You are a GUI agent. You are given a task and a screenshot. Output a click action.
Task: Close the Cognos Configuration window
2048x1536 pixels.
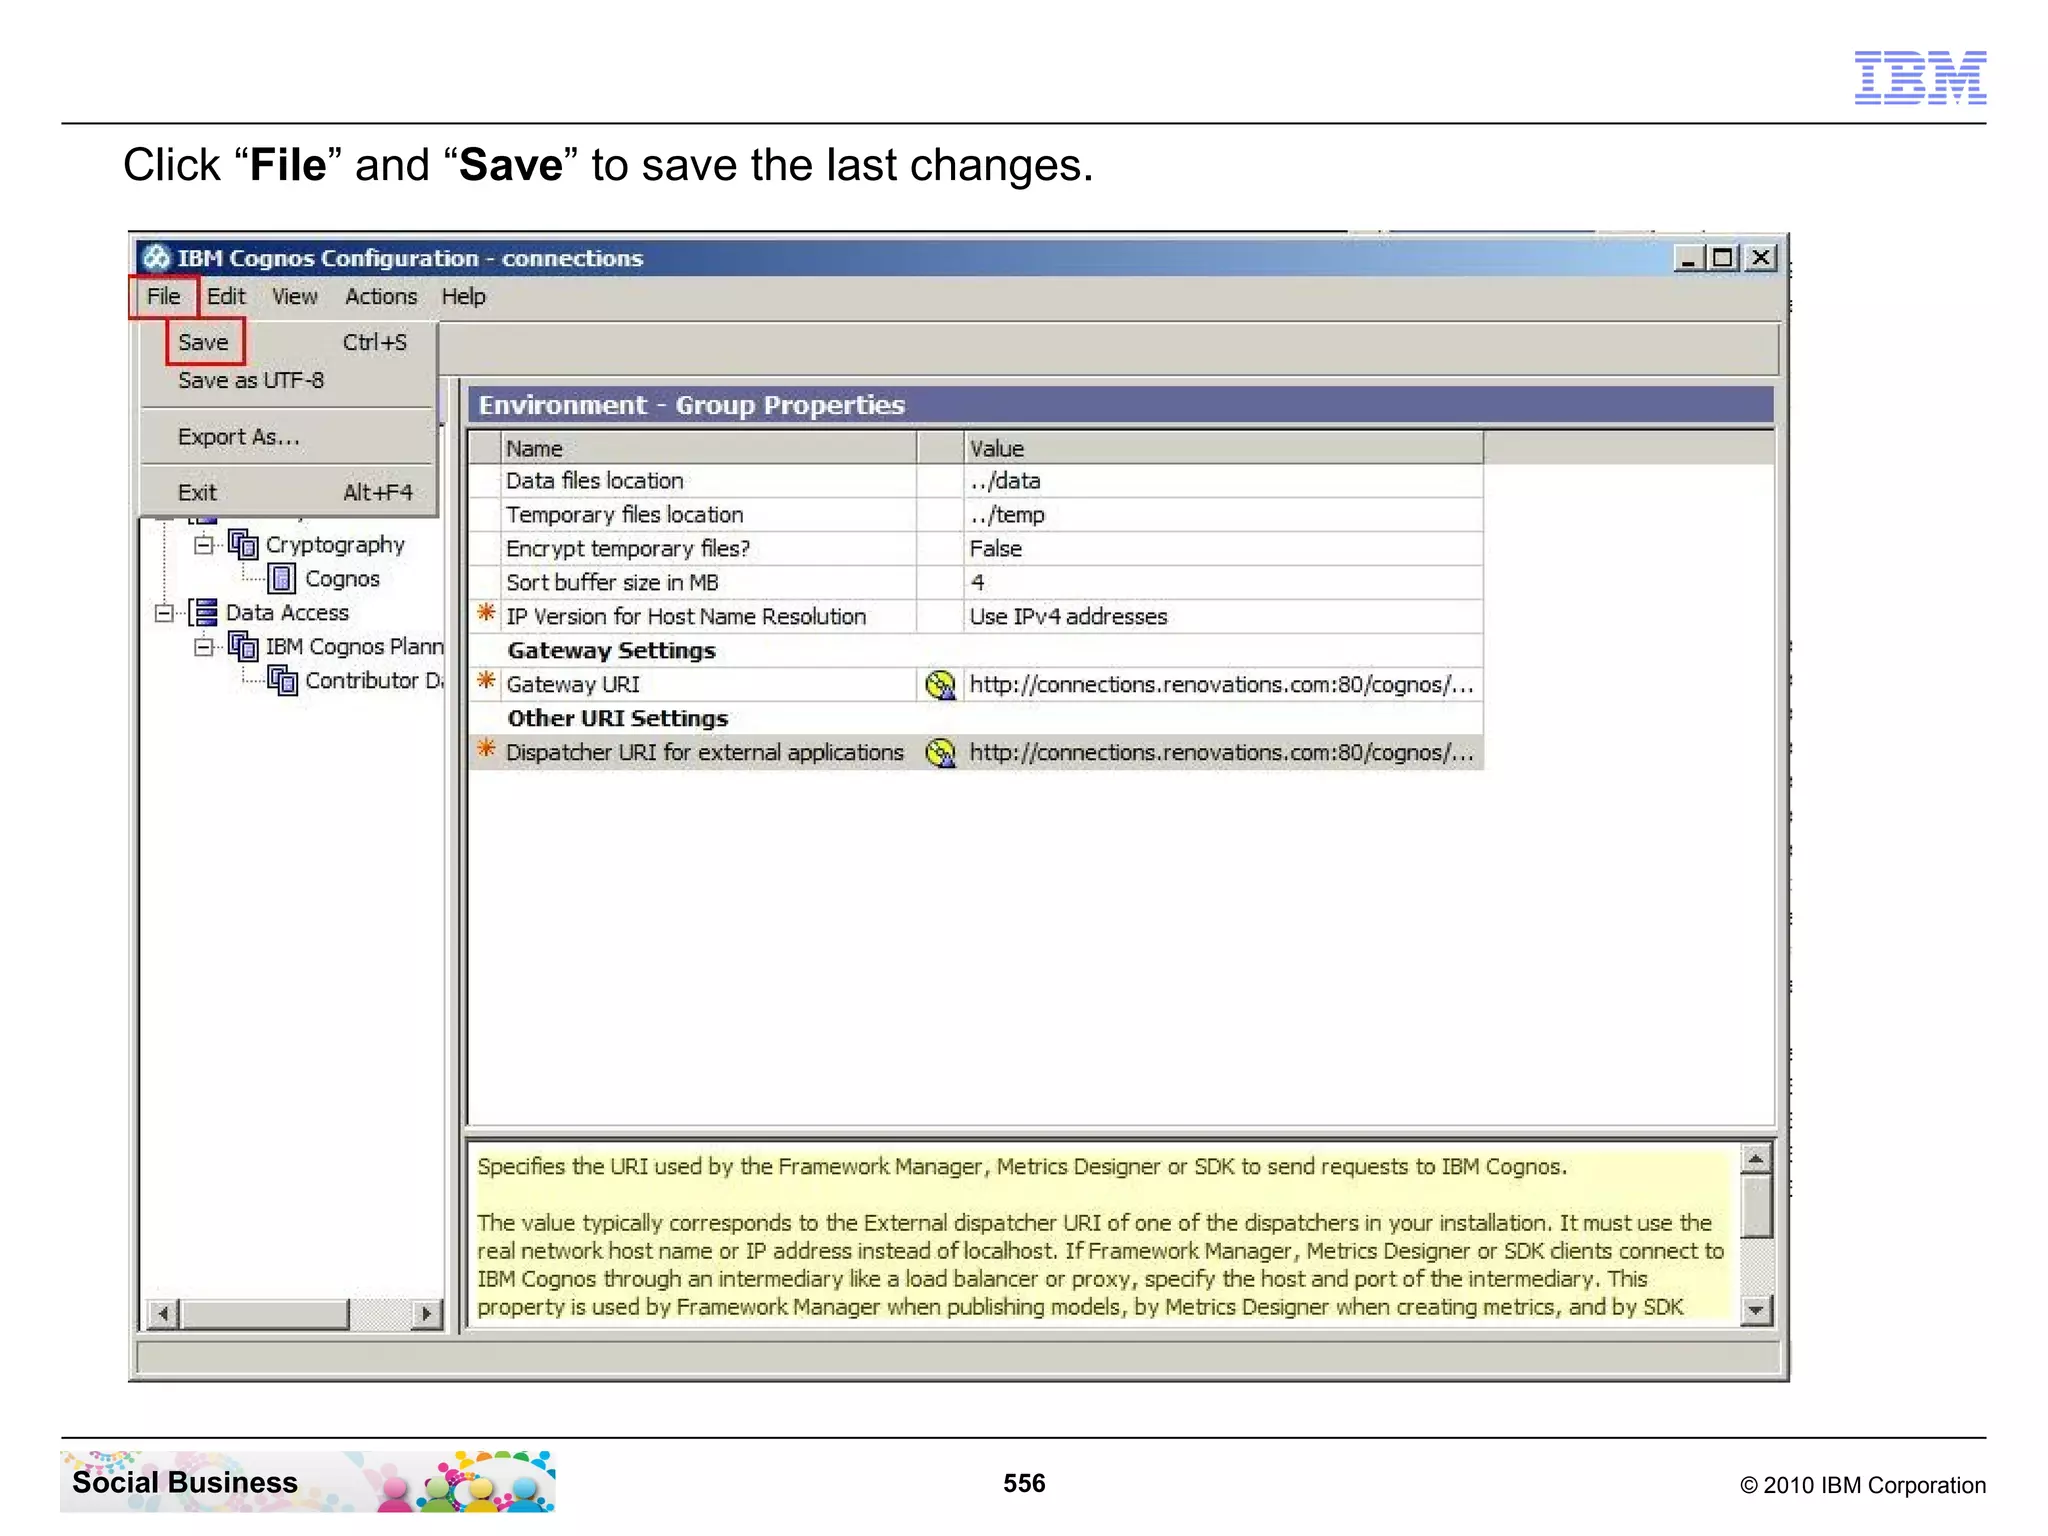tap(1760, 259)
